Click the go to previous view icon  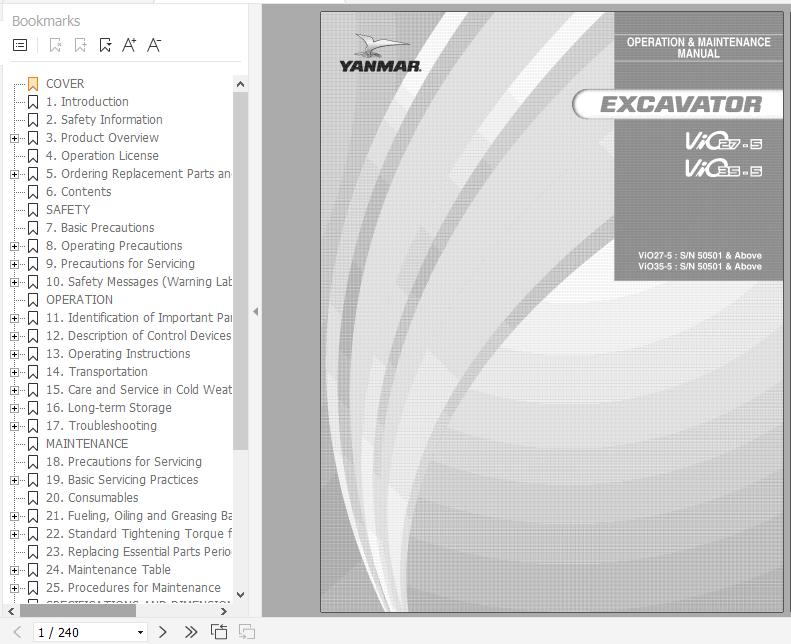219,632
